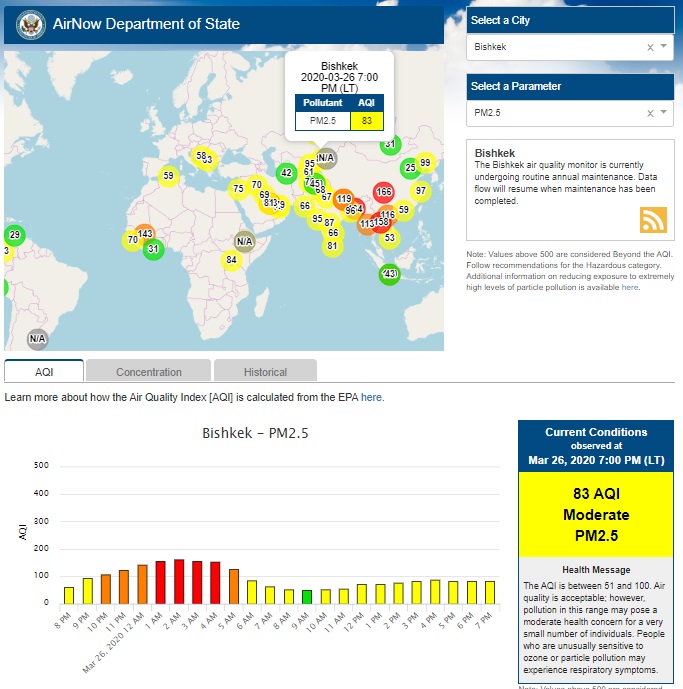Click the Bishkek city combo box field
Image resolution: width=683 pixels, height=689 pixels.
[x=555, y=47]
